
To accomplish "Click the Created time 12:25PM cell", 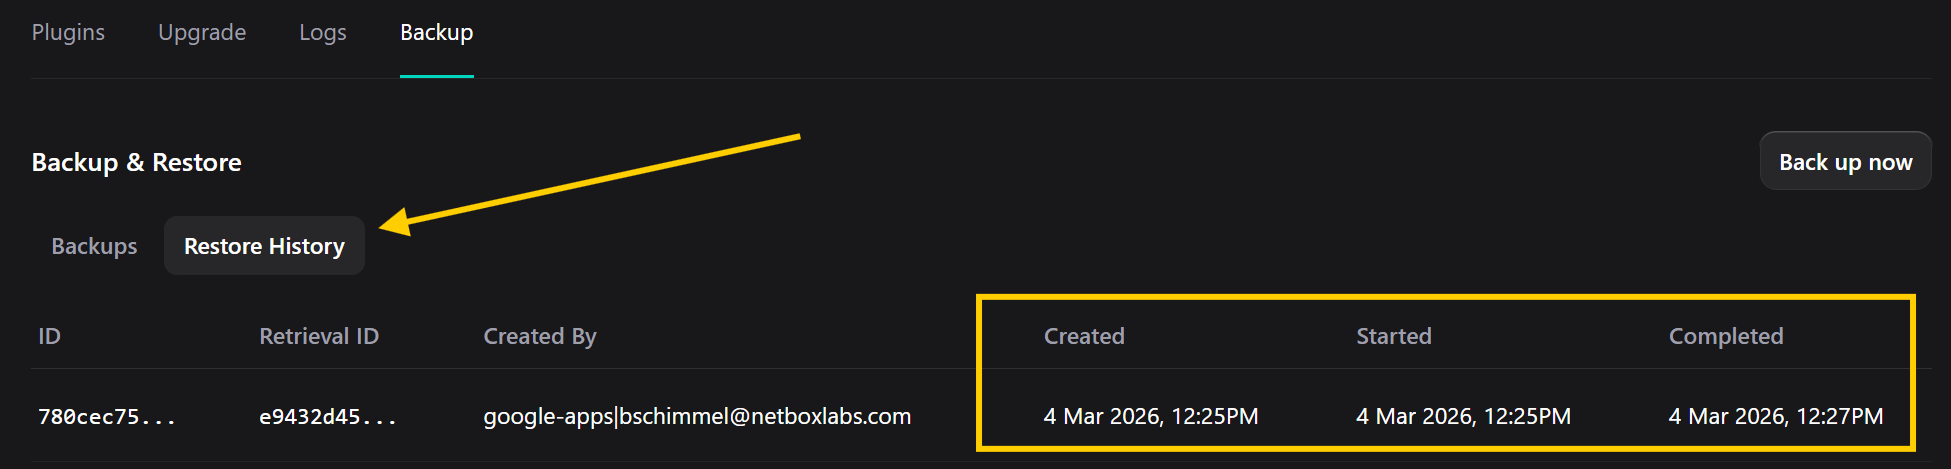I will point(1151,416).
